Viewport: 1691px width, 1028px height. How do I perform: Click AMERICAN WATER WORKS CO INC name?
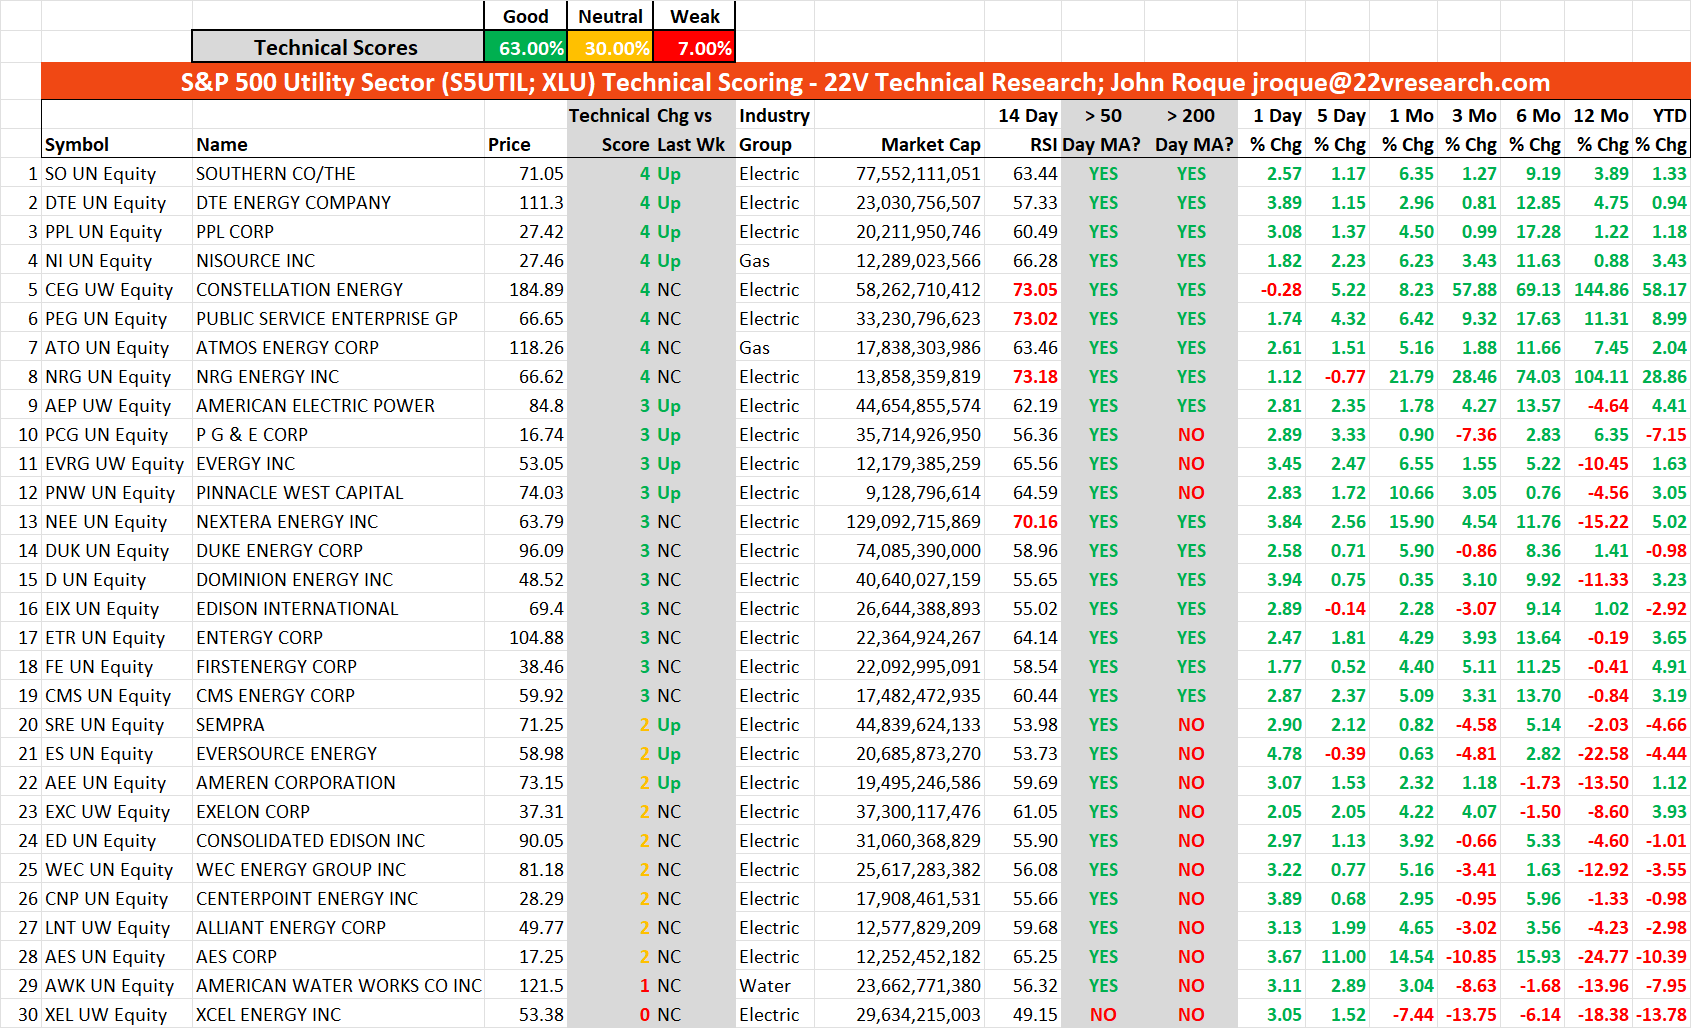click(339, 986)
